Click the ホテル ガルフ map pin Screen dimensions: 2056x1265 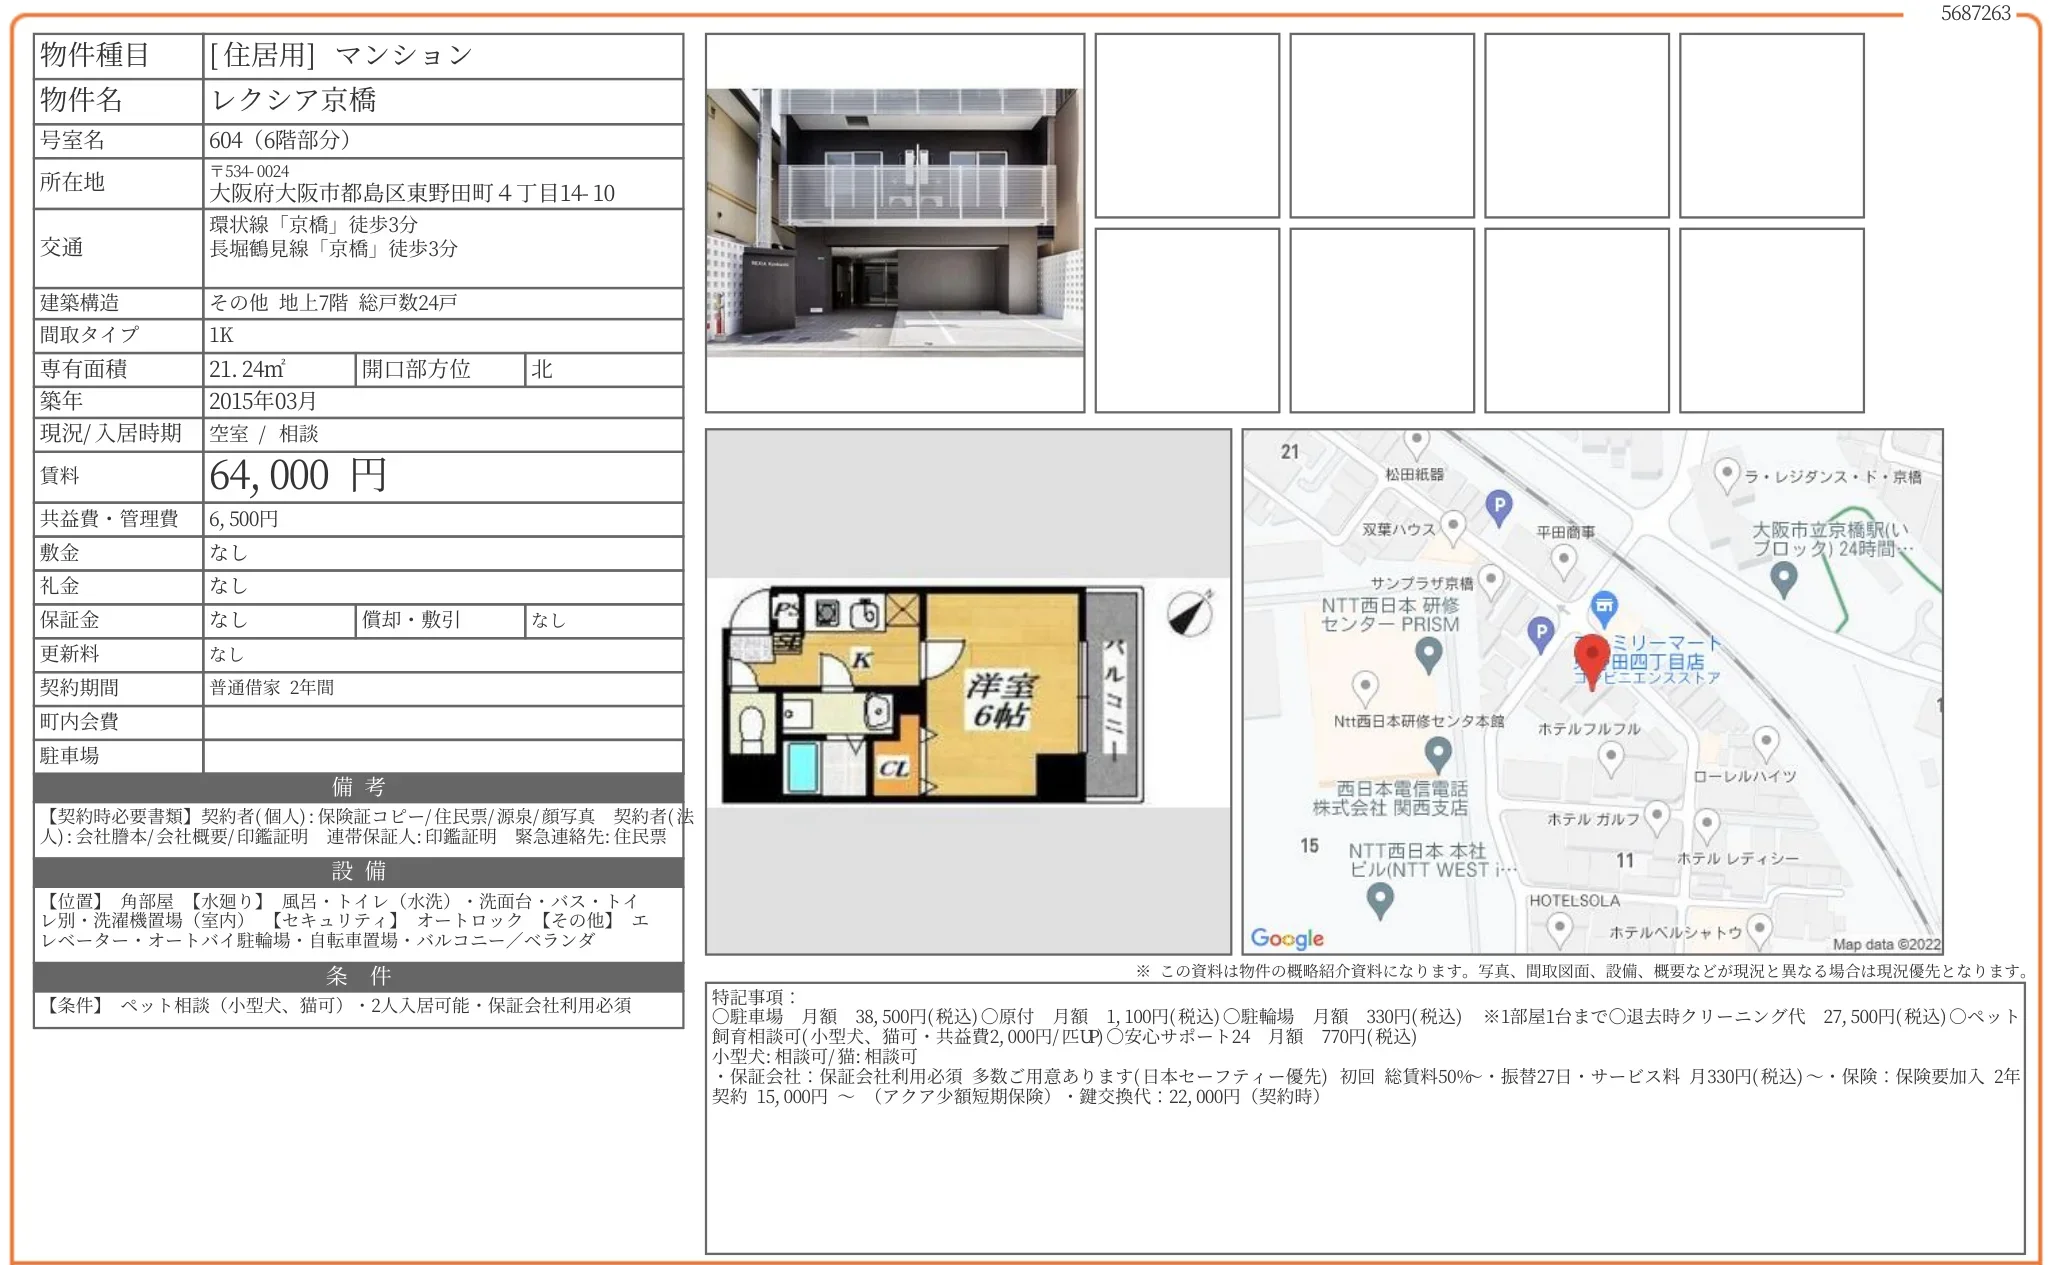click(x=1657, y=815)
